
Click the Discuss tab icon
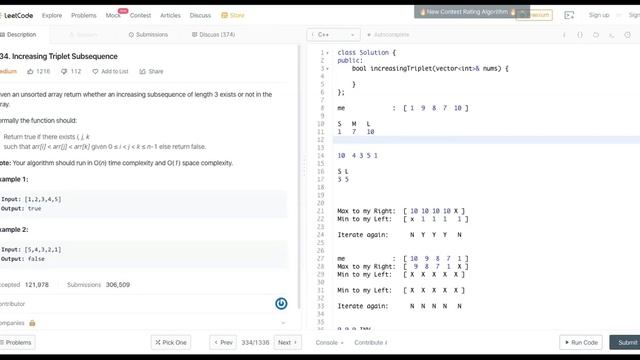tap(195, 35)
